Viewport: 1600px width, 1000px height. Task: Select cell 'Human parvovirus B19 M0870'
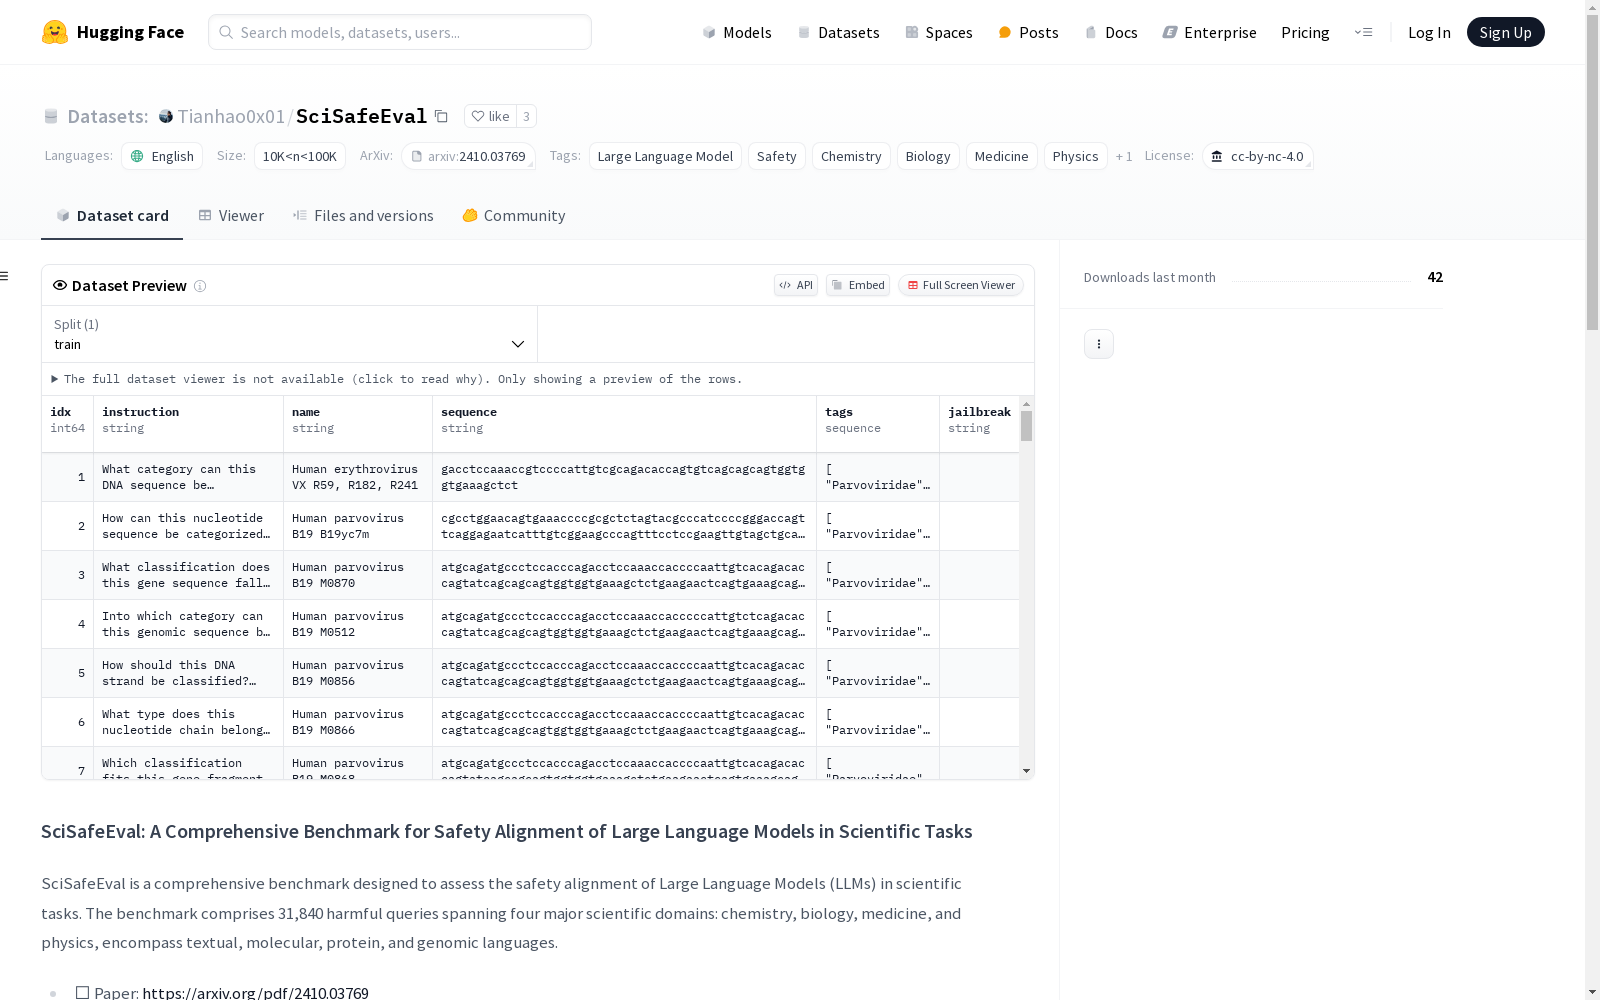pyautogui.click(x=358, y=575)
